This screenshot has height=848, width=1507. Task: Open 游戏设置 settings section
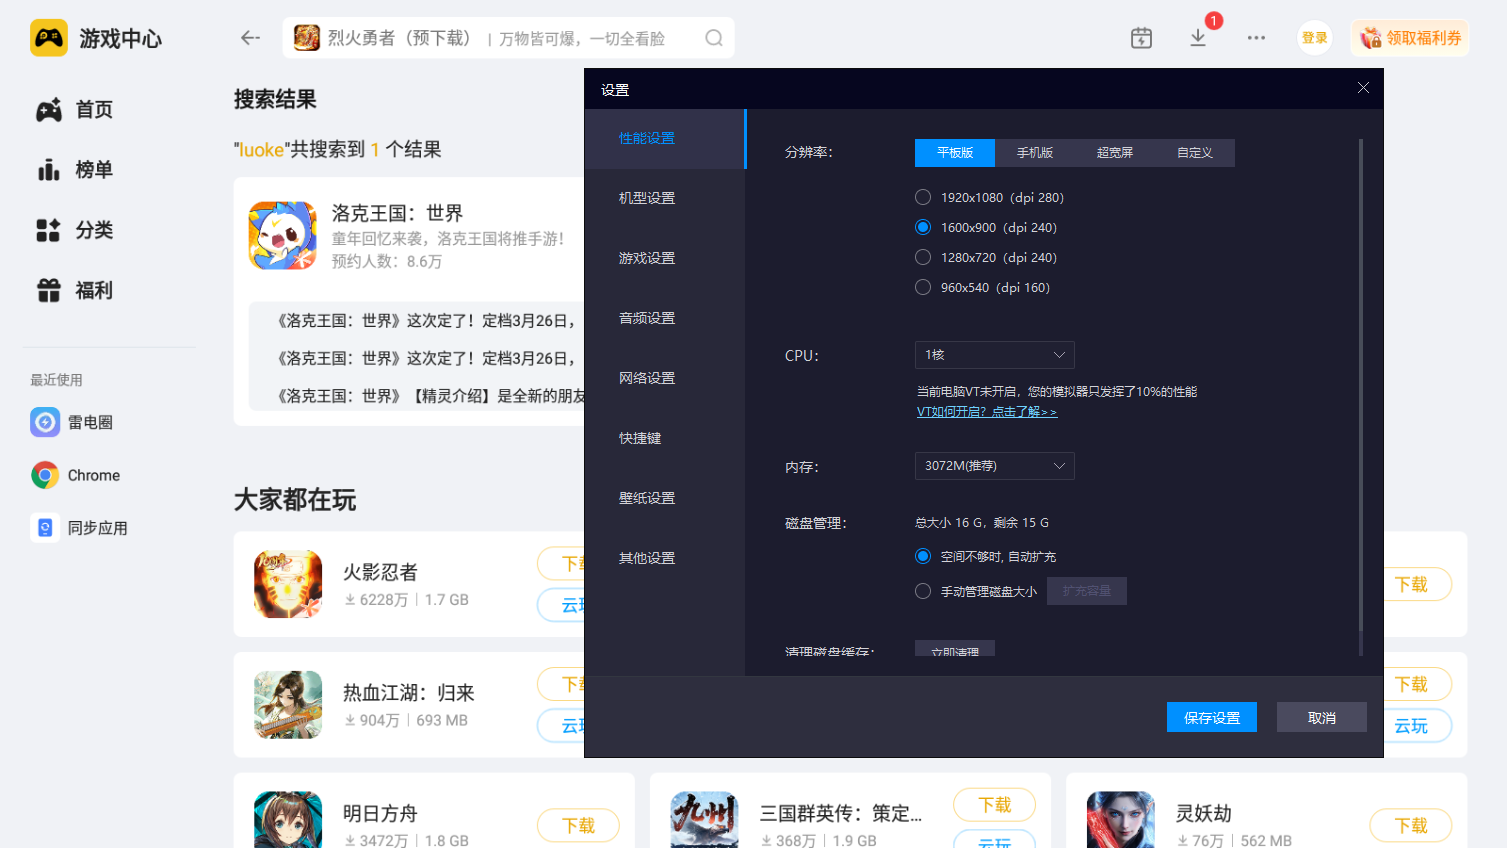coord(665,259)
